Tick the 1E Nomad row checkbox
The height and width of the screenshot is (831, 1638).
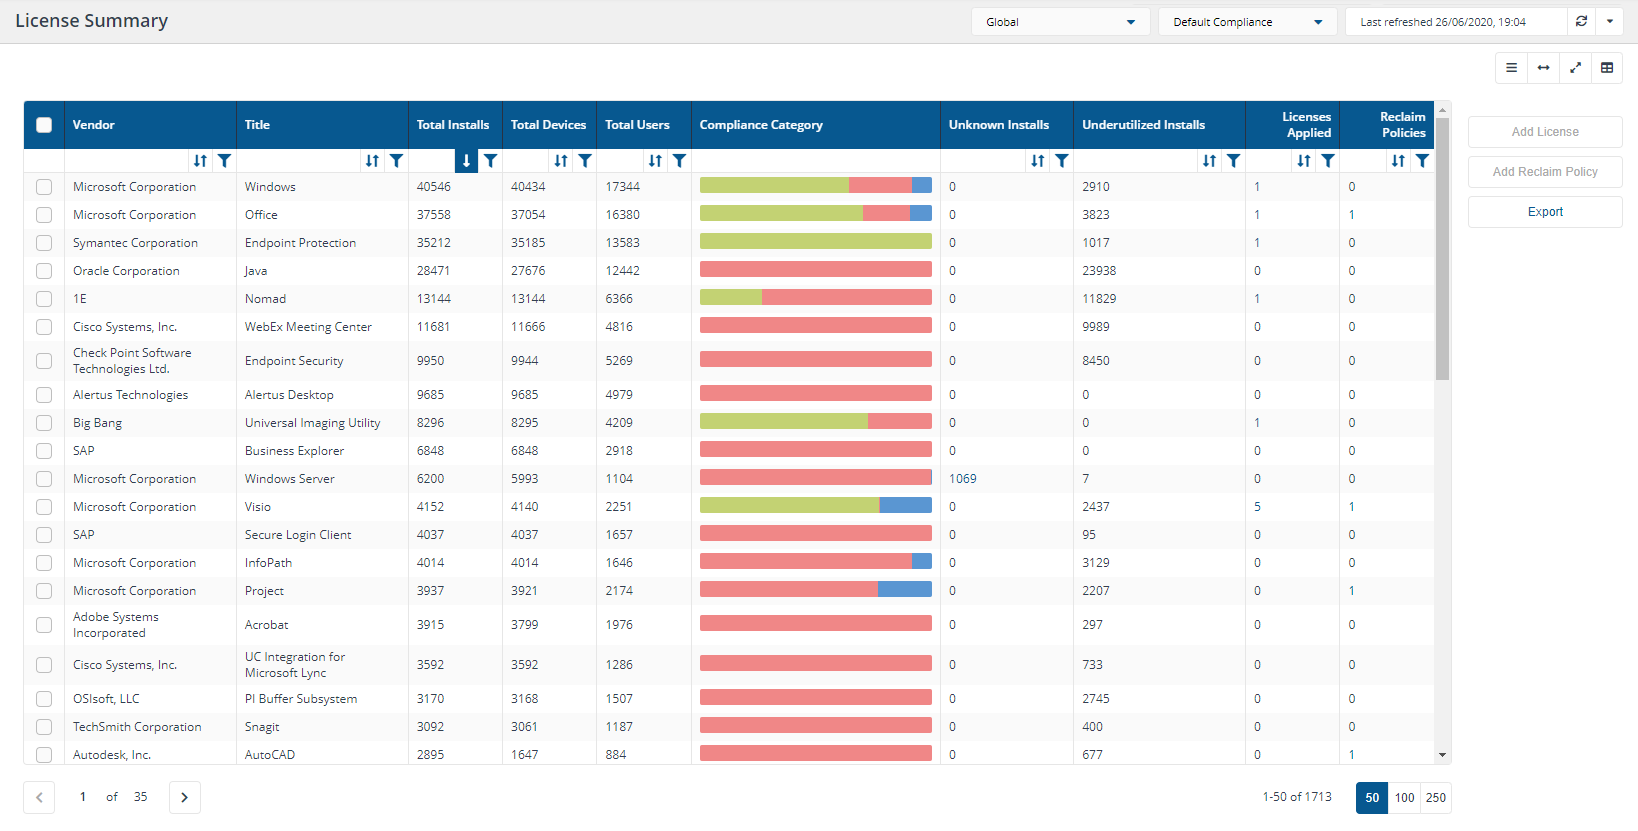click(x=44, y=299)
